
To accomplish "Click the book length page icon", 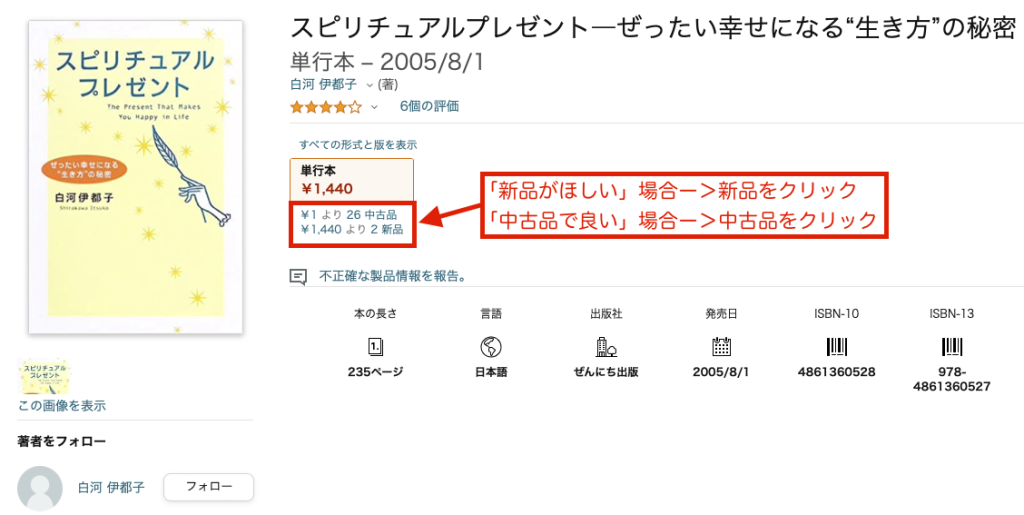I will tap(376, 347).
